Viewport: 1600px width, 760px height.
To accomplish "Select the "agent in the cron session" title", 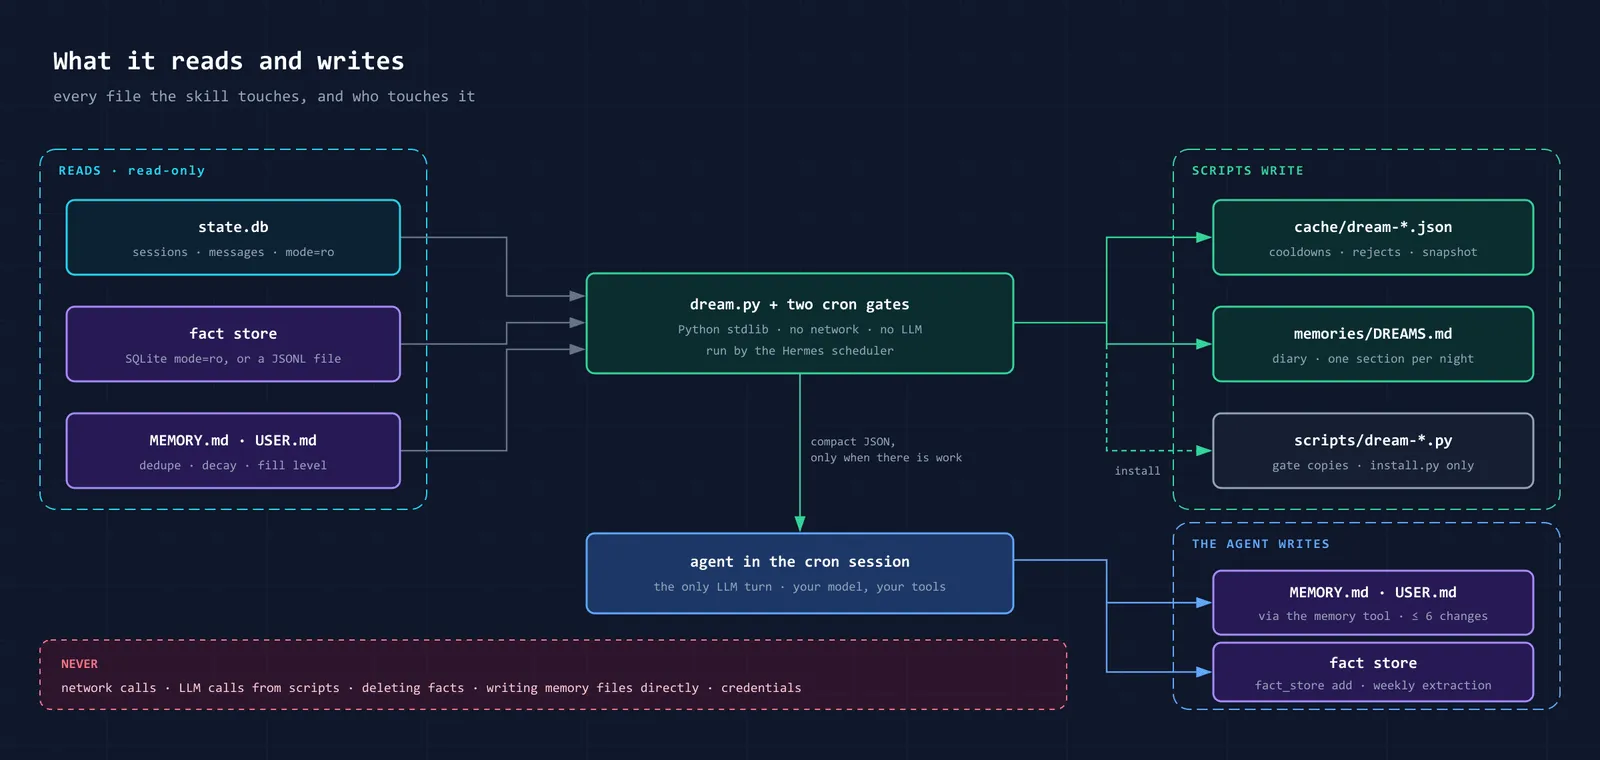I will click(800, 562).
